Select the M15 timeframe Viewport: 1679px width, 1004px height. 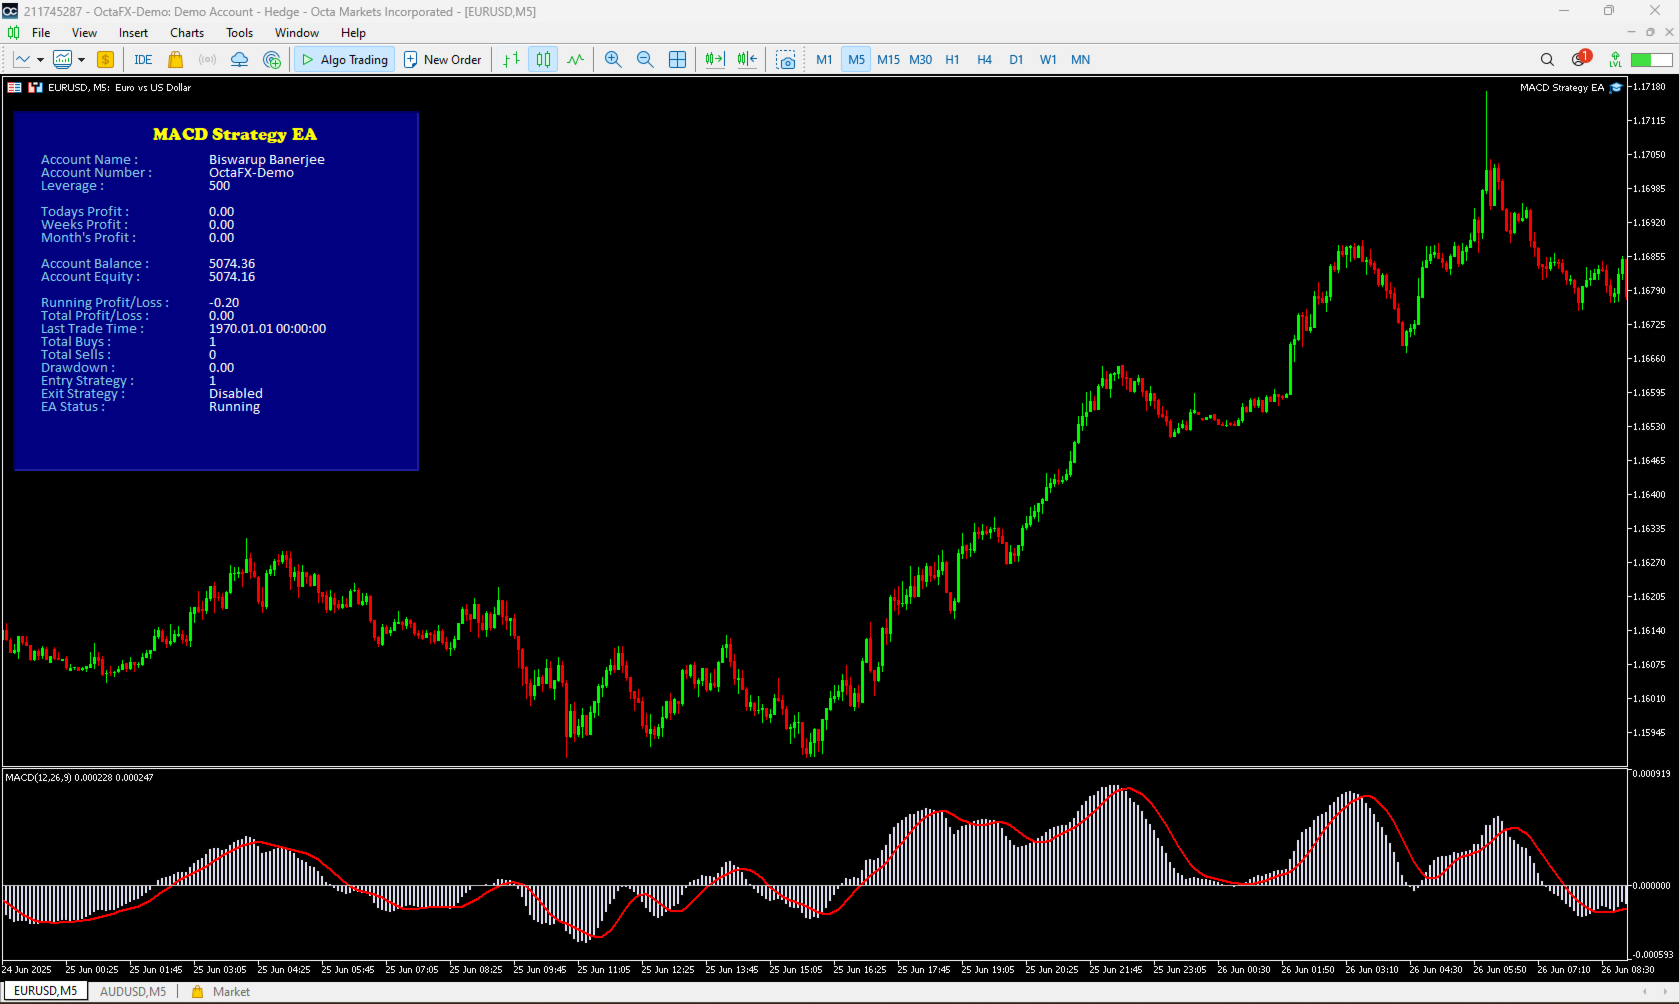point(888,60)
